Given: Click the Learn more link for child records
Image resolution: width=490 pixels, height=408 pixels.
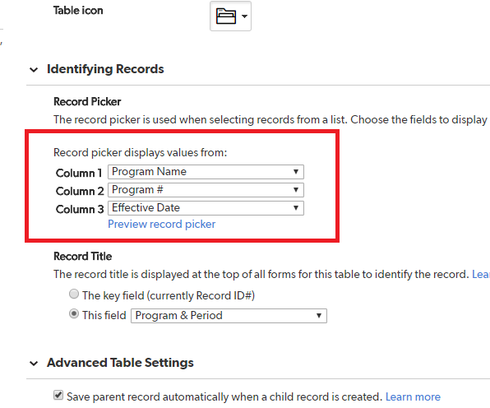Looking at the screenshot, I should pos(413,397).
